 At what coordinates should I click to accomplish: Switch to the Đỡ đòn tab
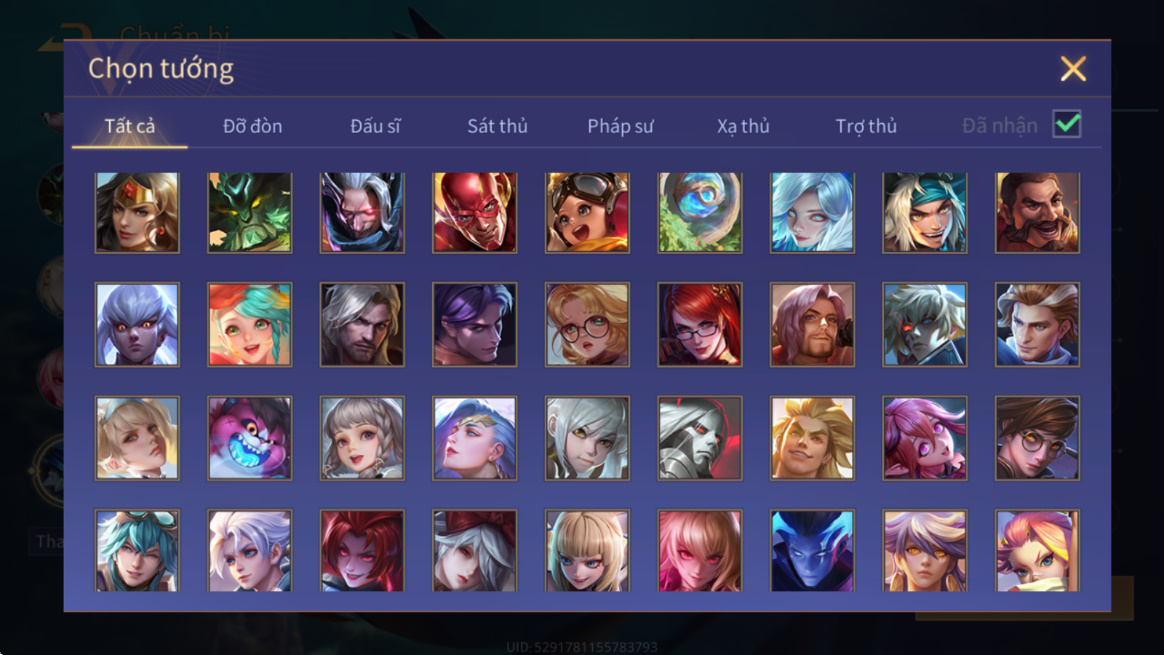[x=252, y=126]
